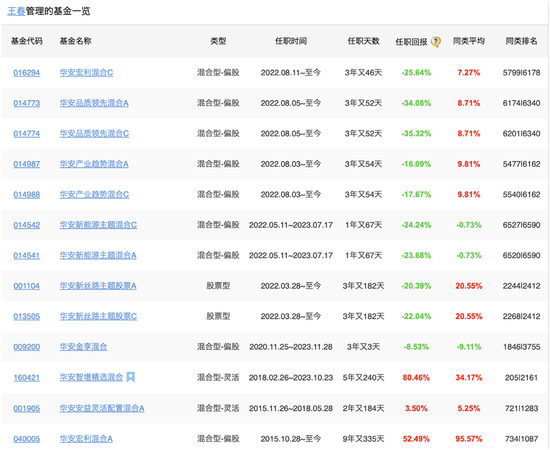Open fund code 014988
Viewport: 550px width, 450px height.
coord(27,195)
